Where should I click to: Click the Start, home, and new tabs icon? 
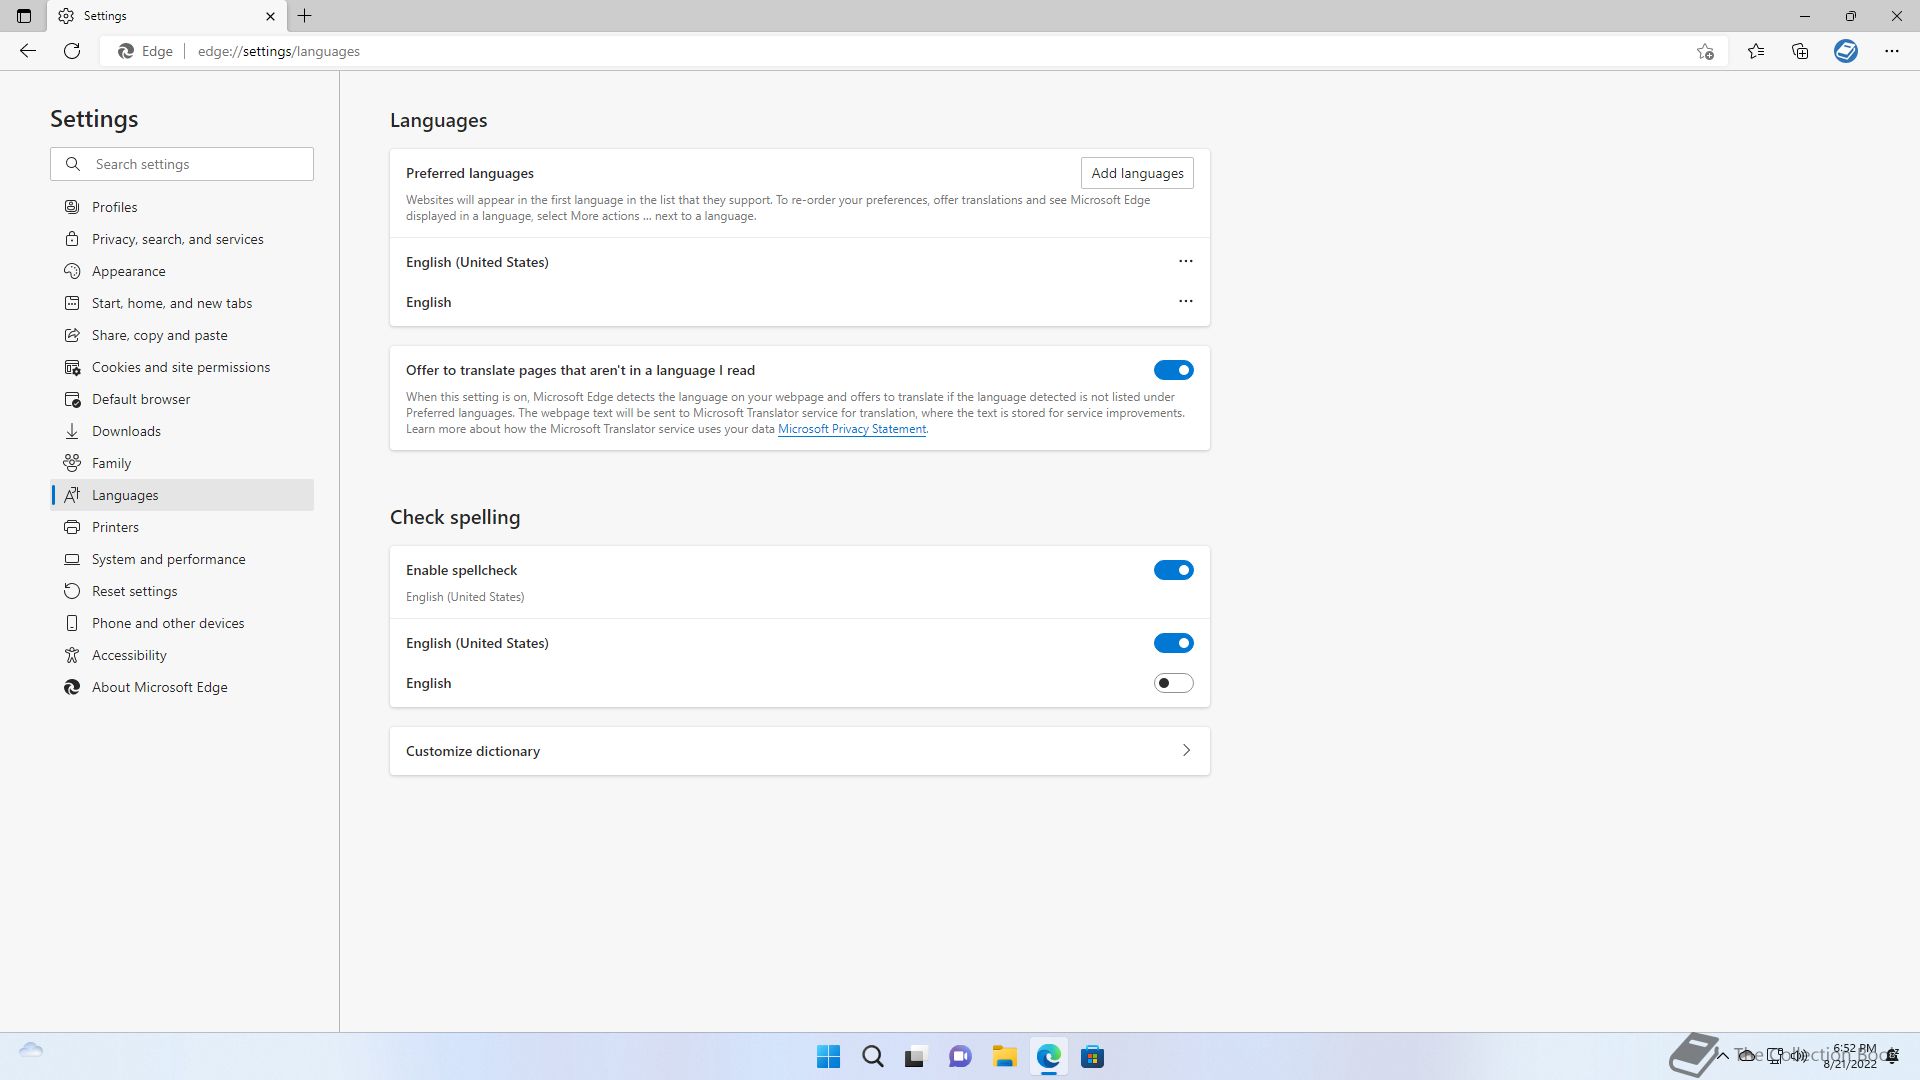pyautogui.click(x=72, y=303)
